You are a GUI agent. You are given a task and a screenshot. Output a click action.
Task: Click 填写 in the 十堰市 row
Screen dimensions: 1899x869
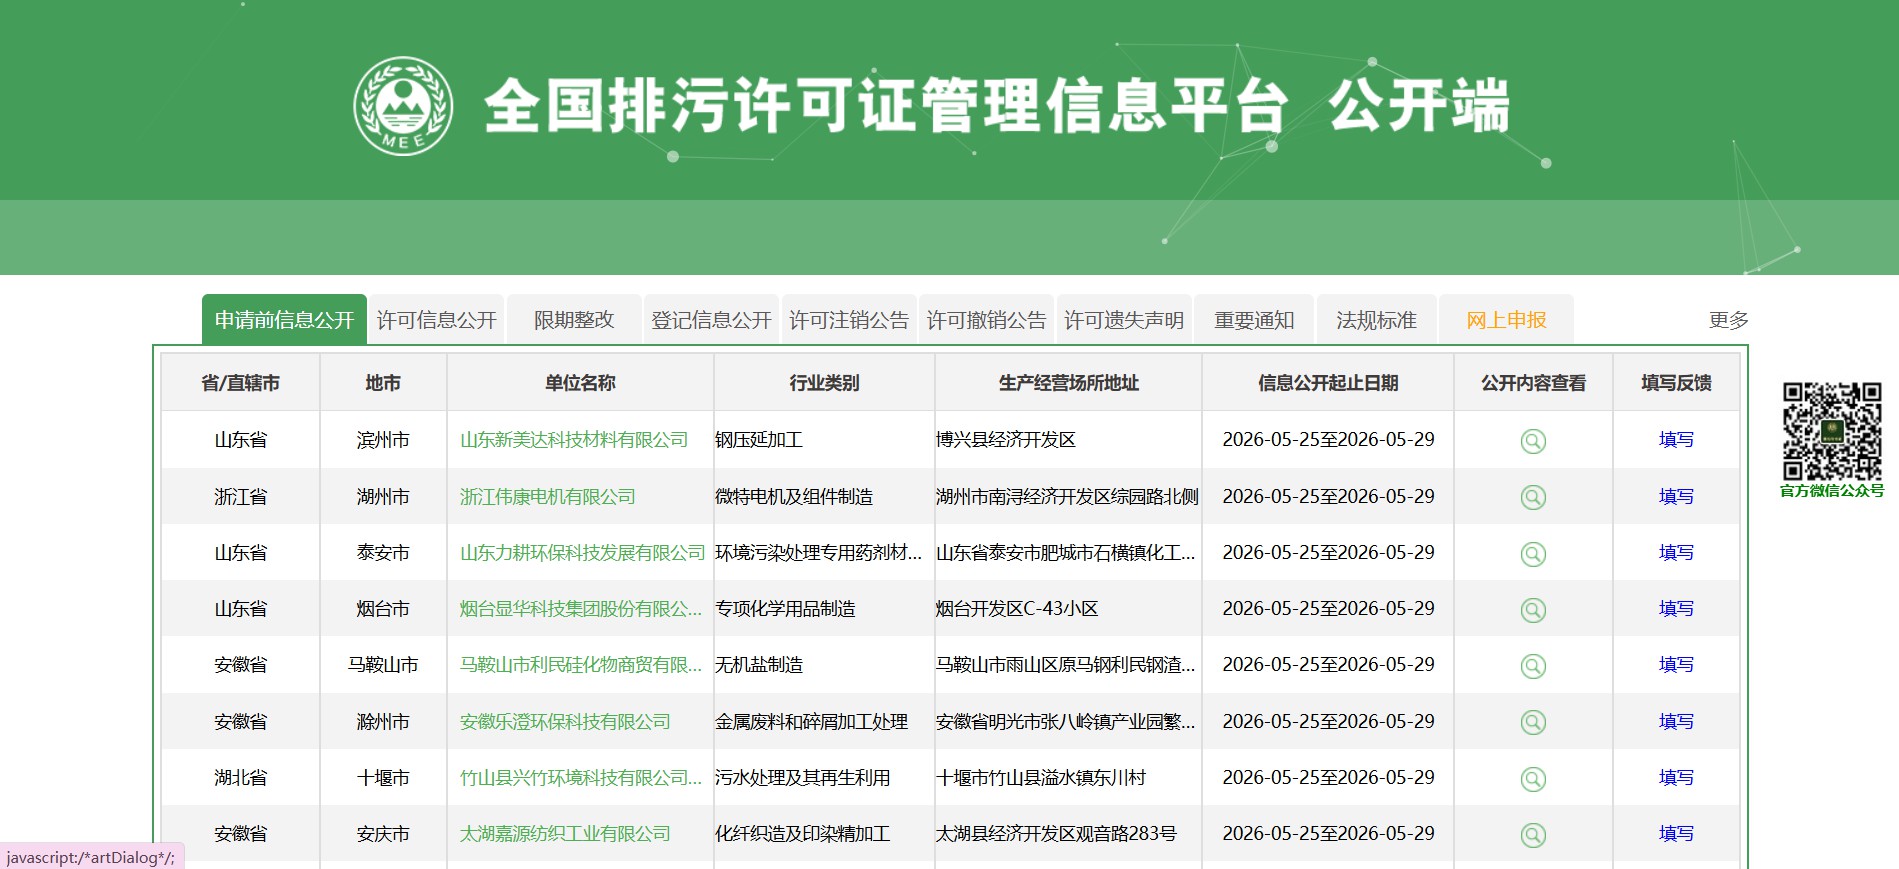(x=1676, y=778)
